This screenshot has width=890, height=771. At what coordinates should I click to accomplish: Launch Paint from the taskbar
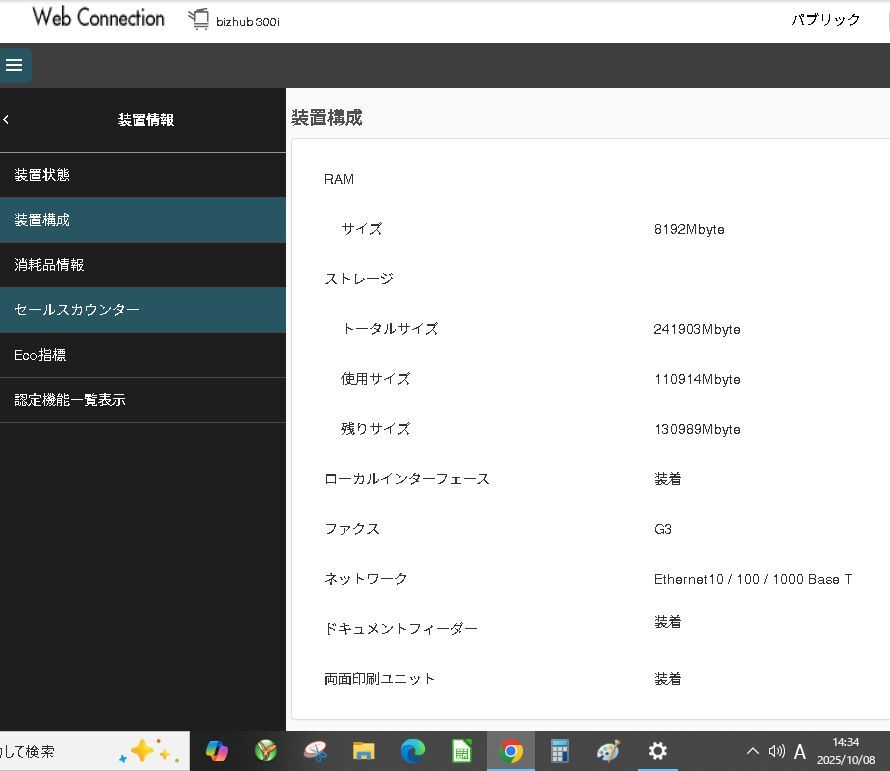coord(608,750)
